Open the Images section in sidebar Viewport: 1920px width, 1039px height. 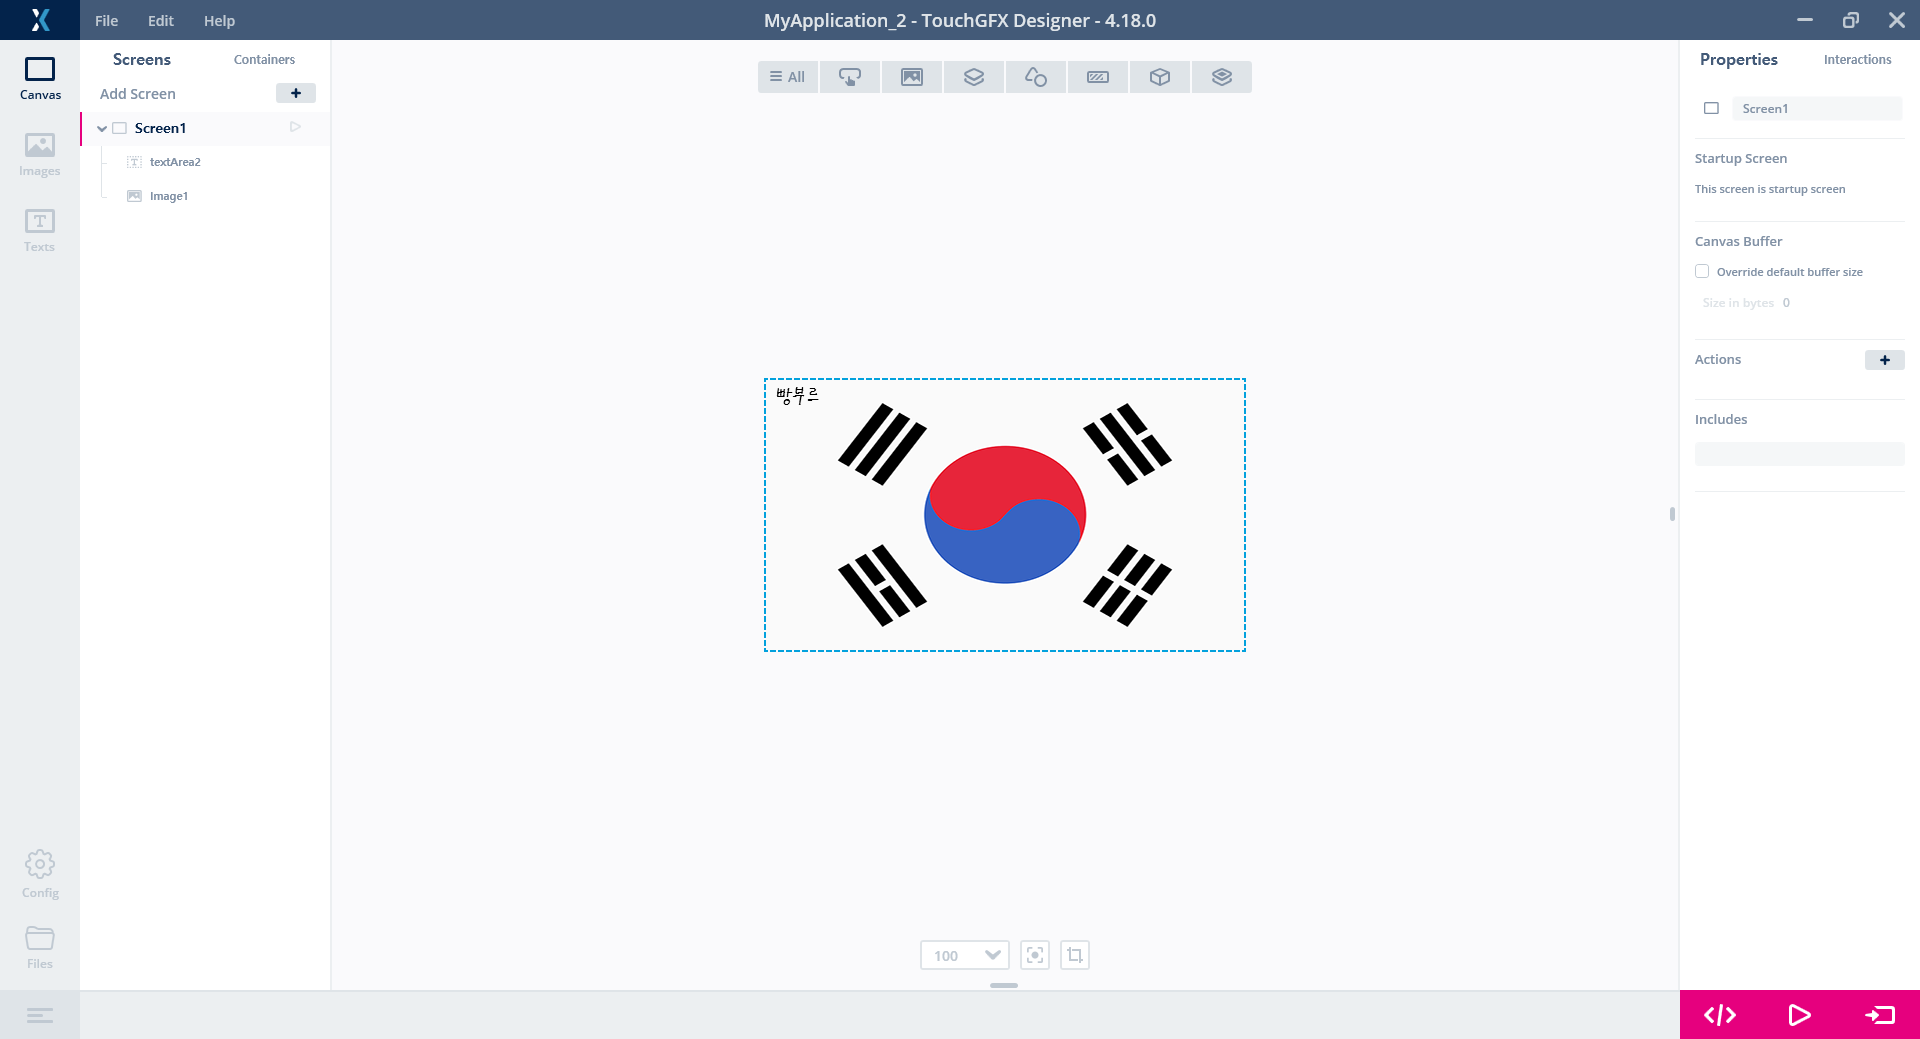pos(40,155)
